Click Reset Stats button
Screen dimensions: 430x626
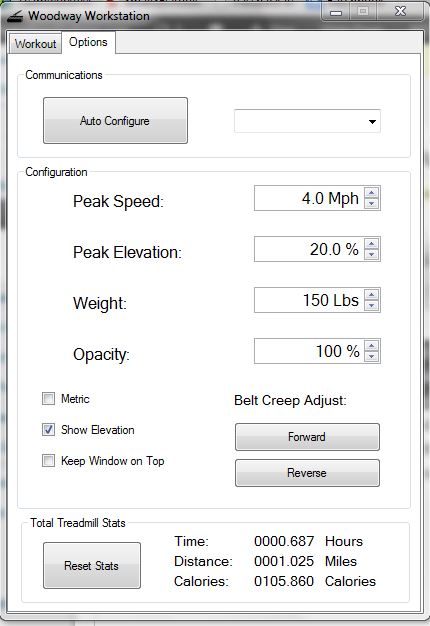pos(91,566)
